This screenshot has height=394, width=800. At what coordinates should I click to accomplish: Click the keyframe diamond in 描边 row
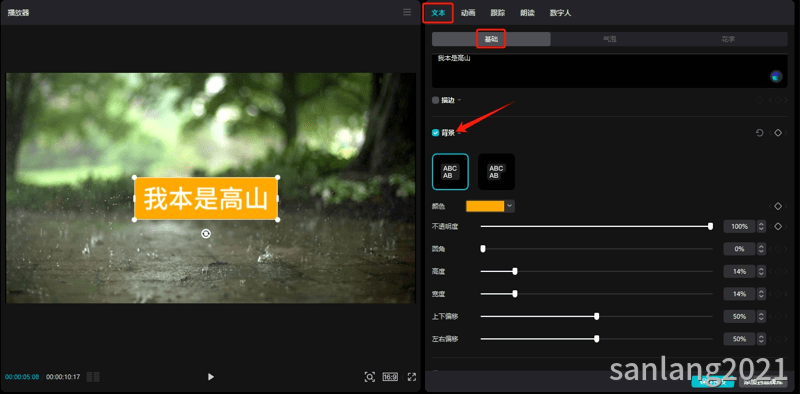tap(778, 100)
